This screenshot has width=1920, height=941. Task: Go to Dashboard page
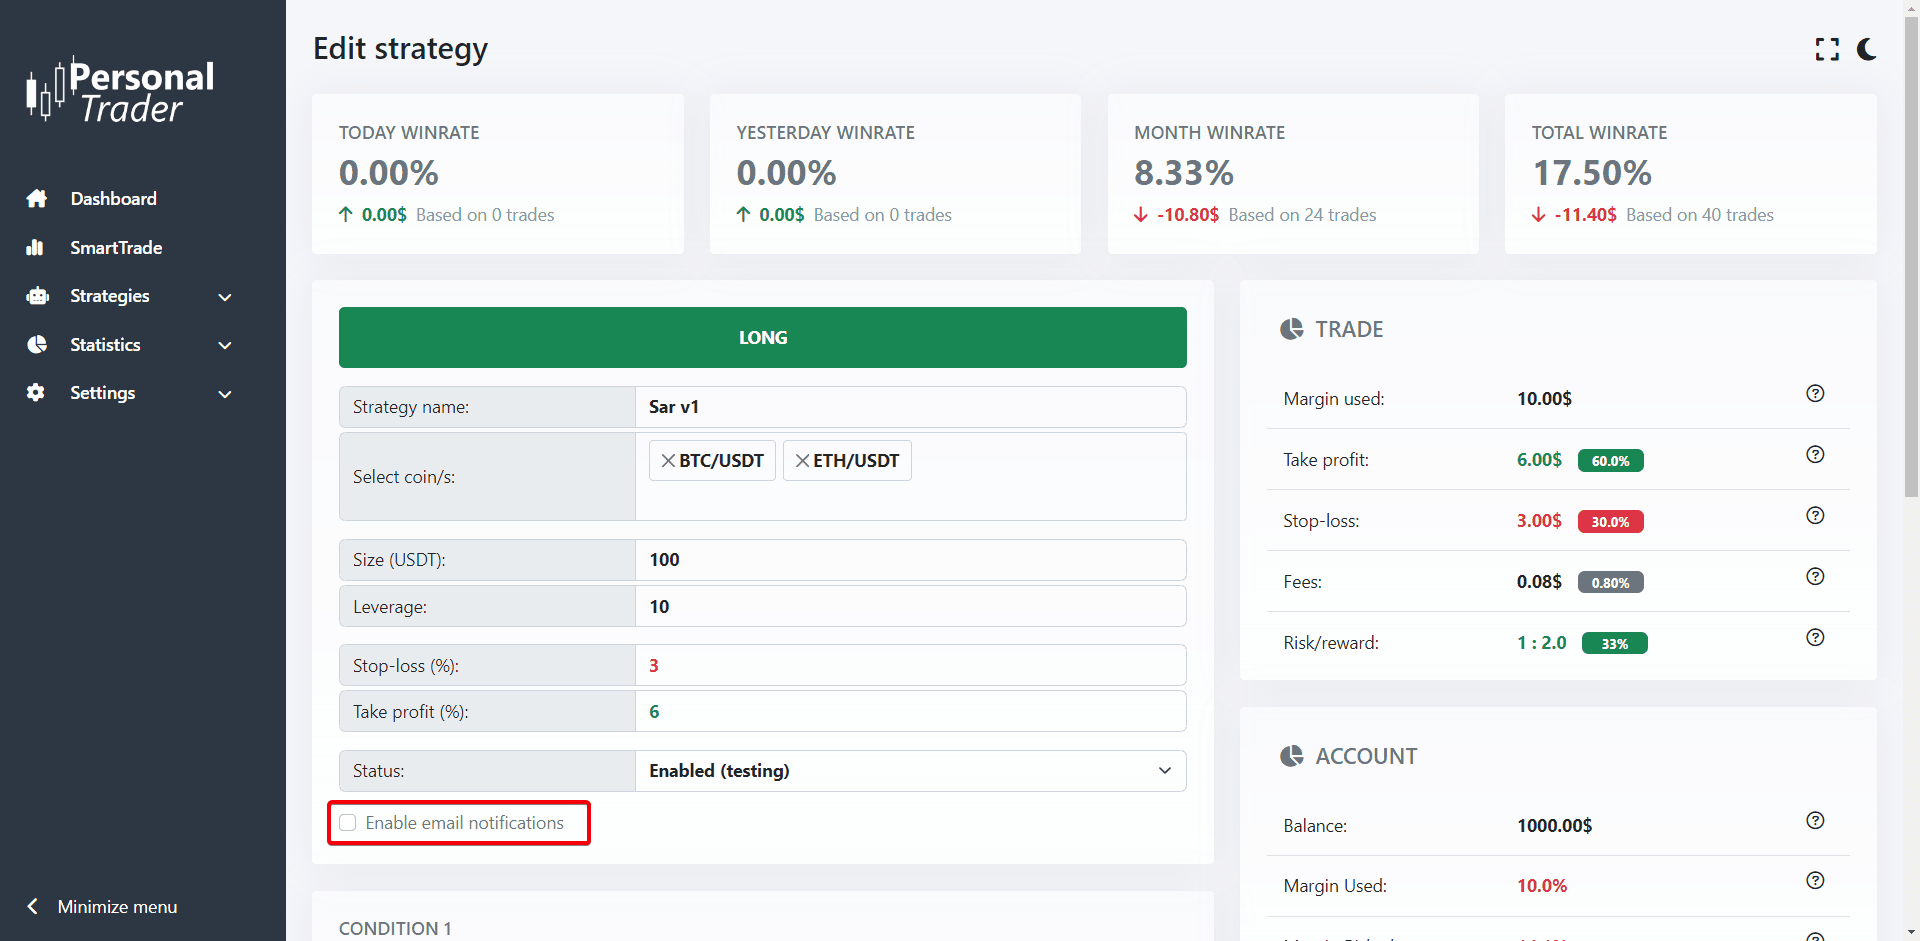coord(113,199)
